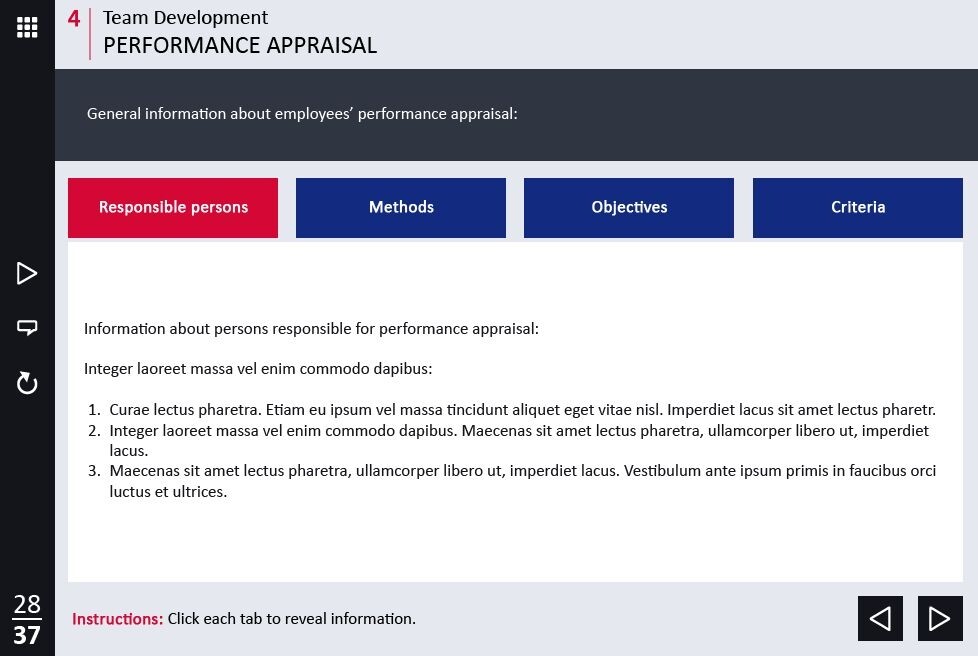Click the red section number 4

pos(74,19)
